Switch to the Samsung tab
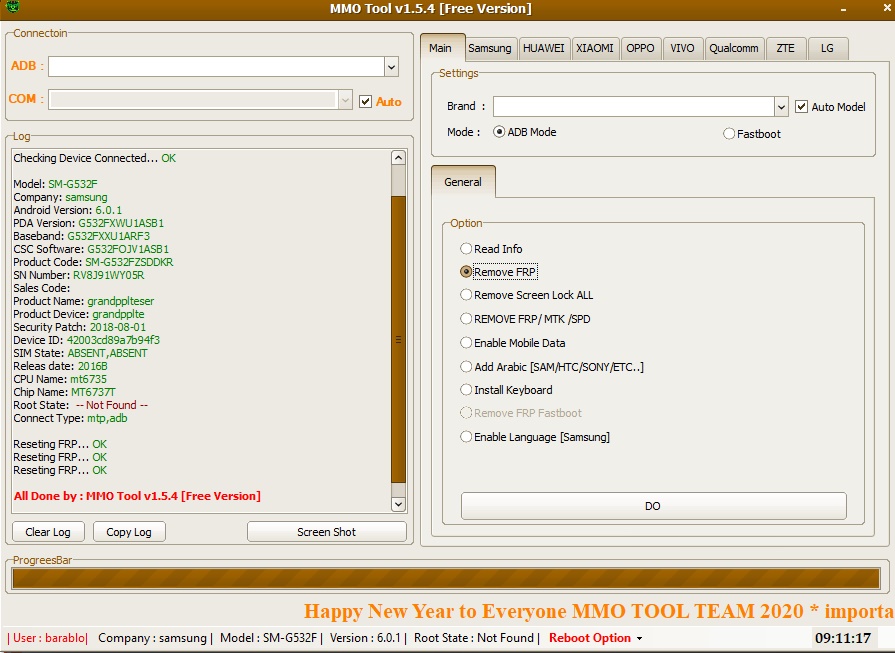This screenshot has height=653, width=895. (490, 49)
